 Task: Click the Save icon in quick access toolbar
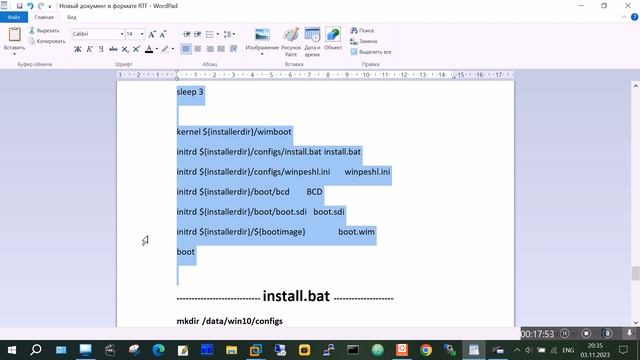(x=19, y=6)
